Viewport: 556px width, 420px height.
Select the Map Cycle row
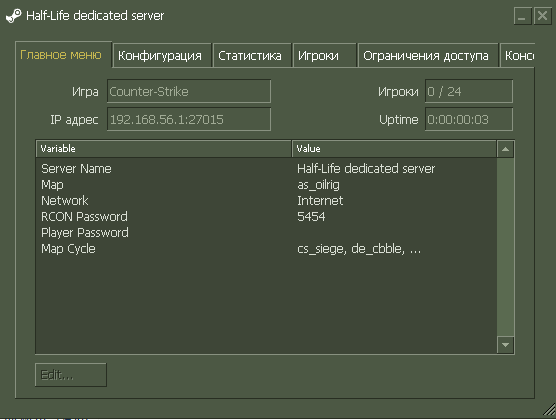click(x=266, y=249)
